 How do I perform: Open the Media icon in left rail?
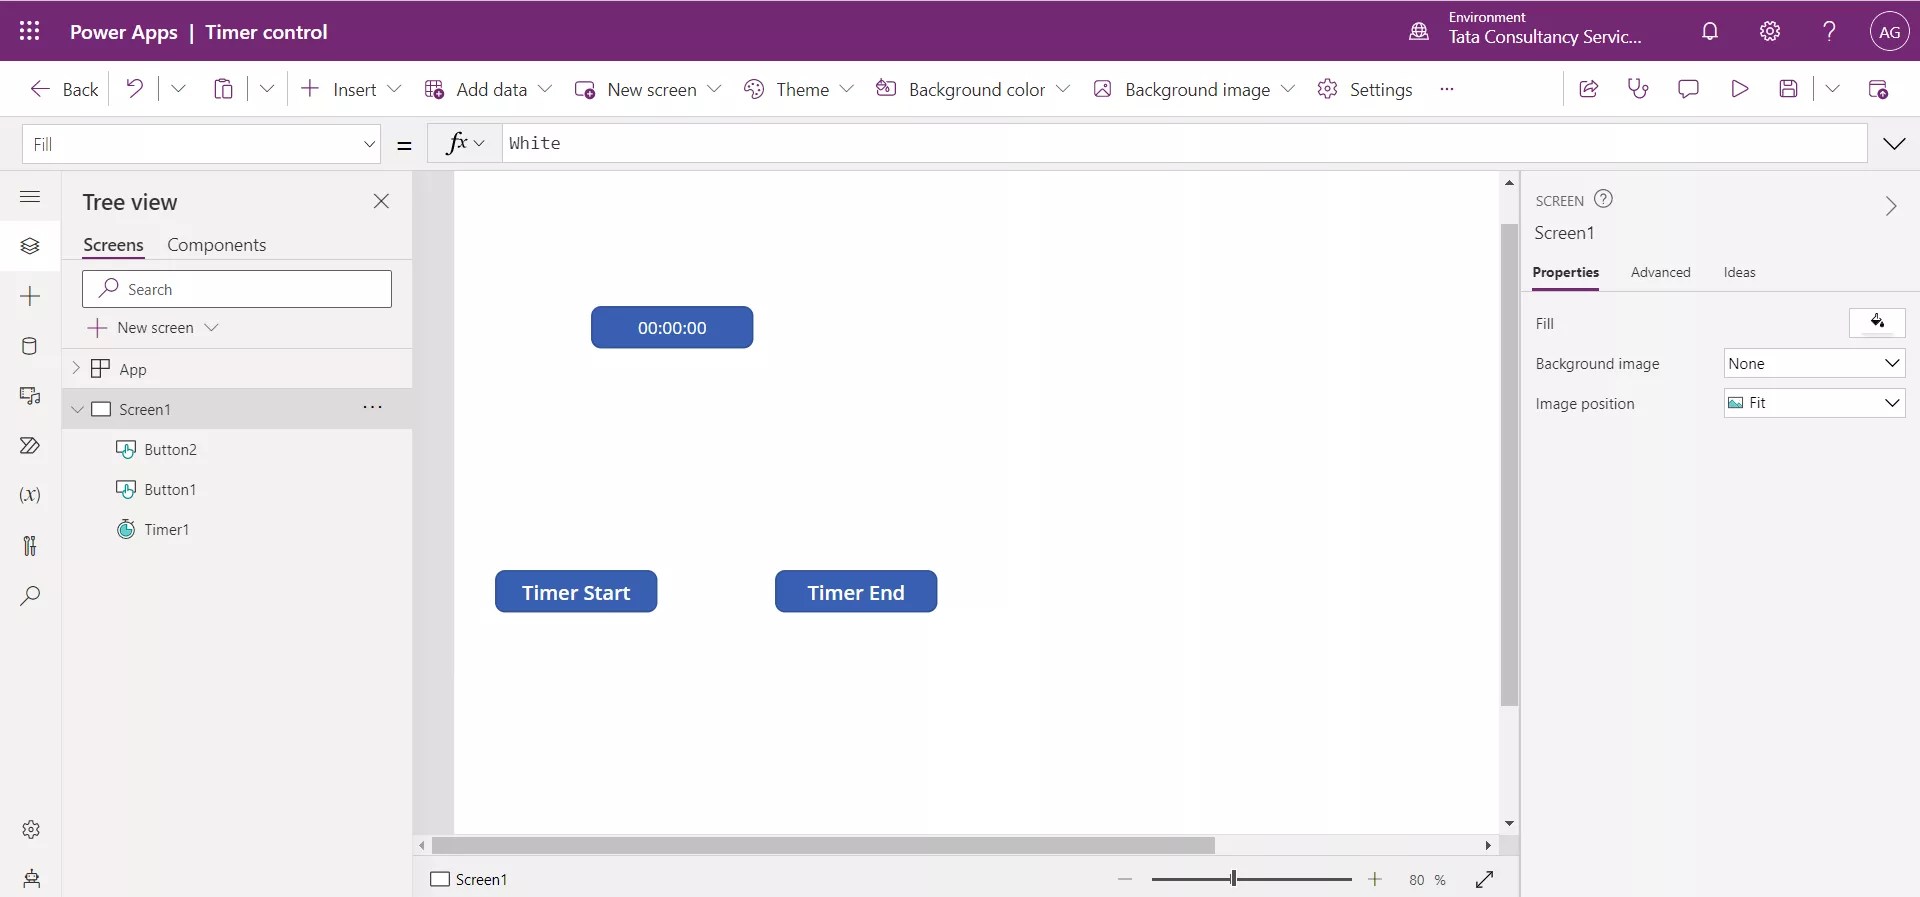click(30, 396)
